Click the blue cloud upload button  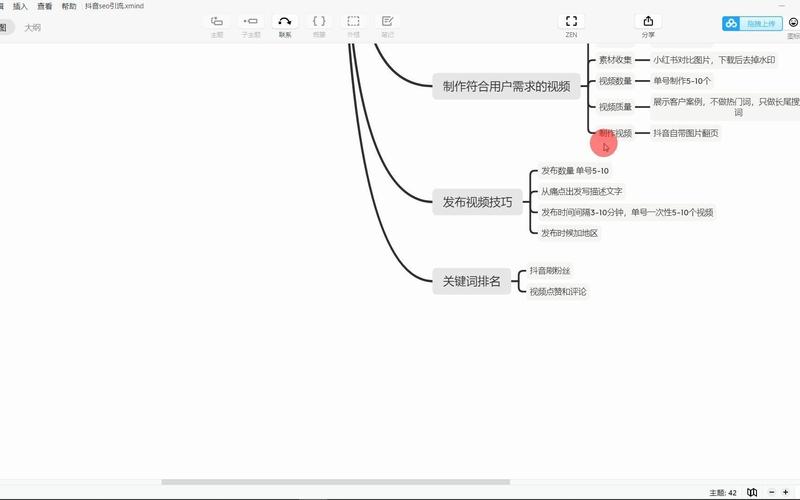click(752, 23)
